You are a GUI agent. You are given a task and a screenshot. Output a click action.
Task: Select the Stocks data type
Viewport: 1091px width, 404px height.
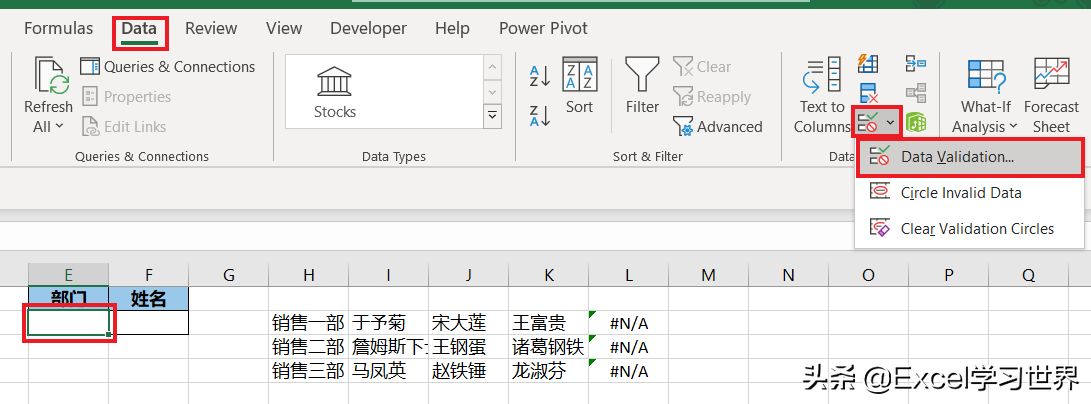[x=335, y=92]
